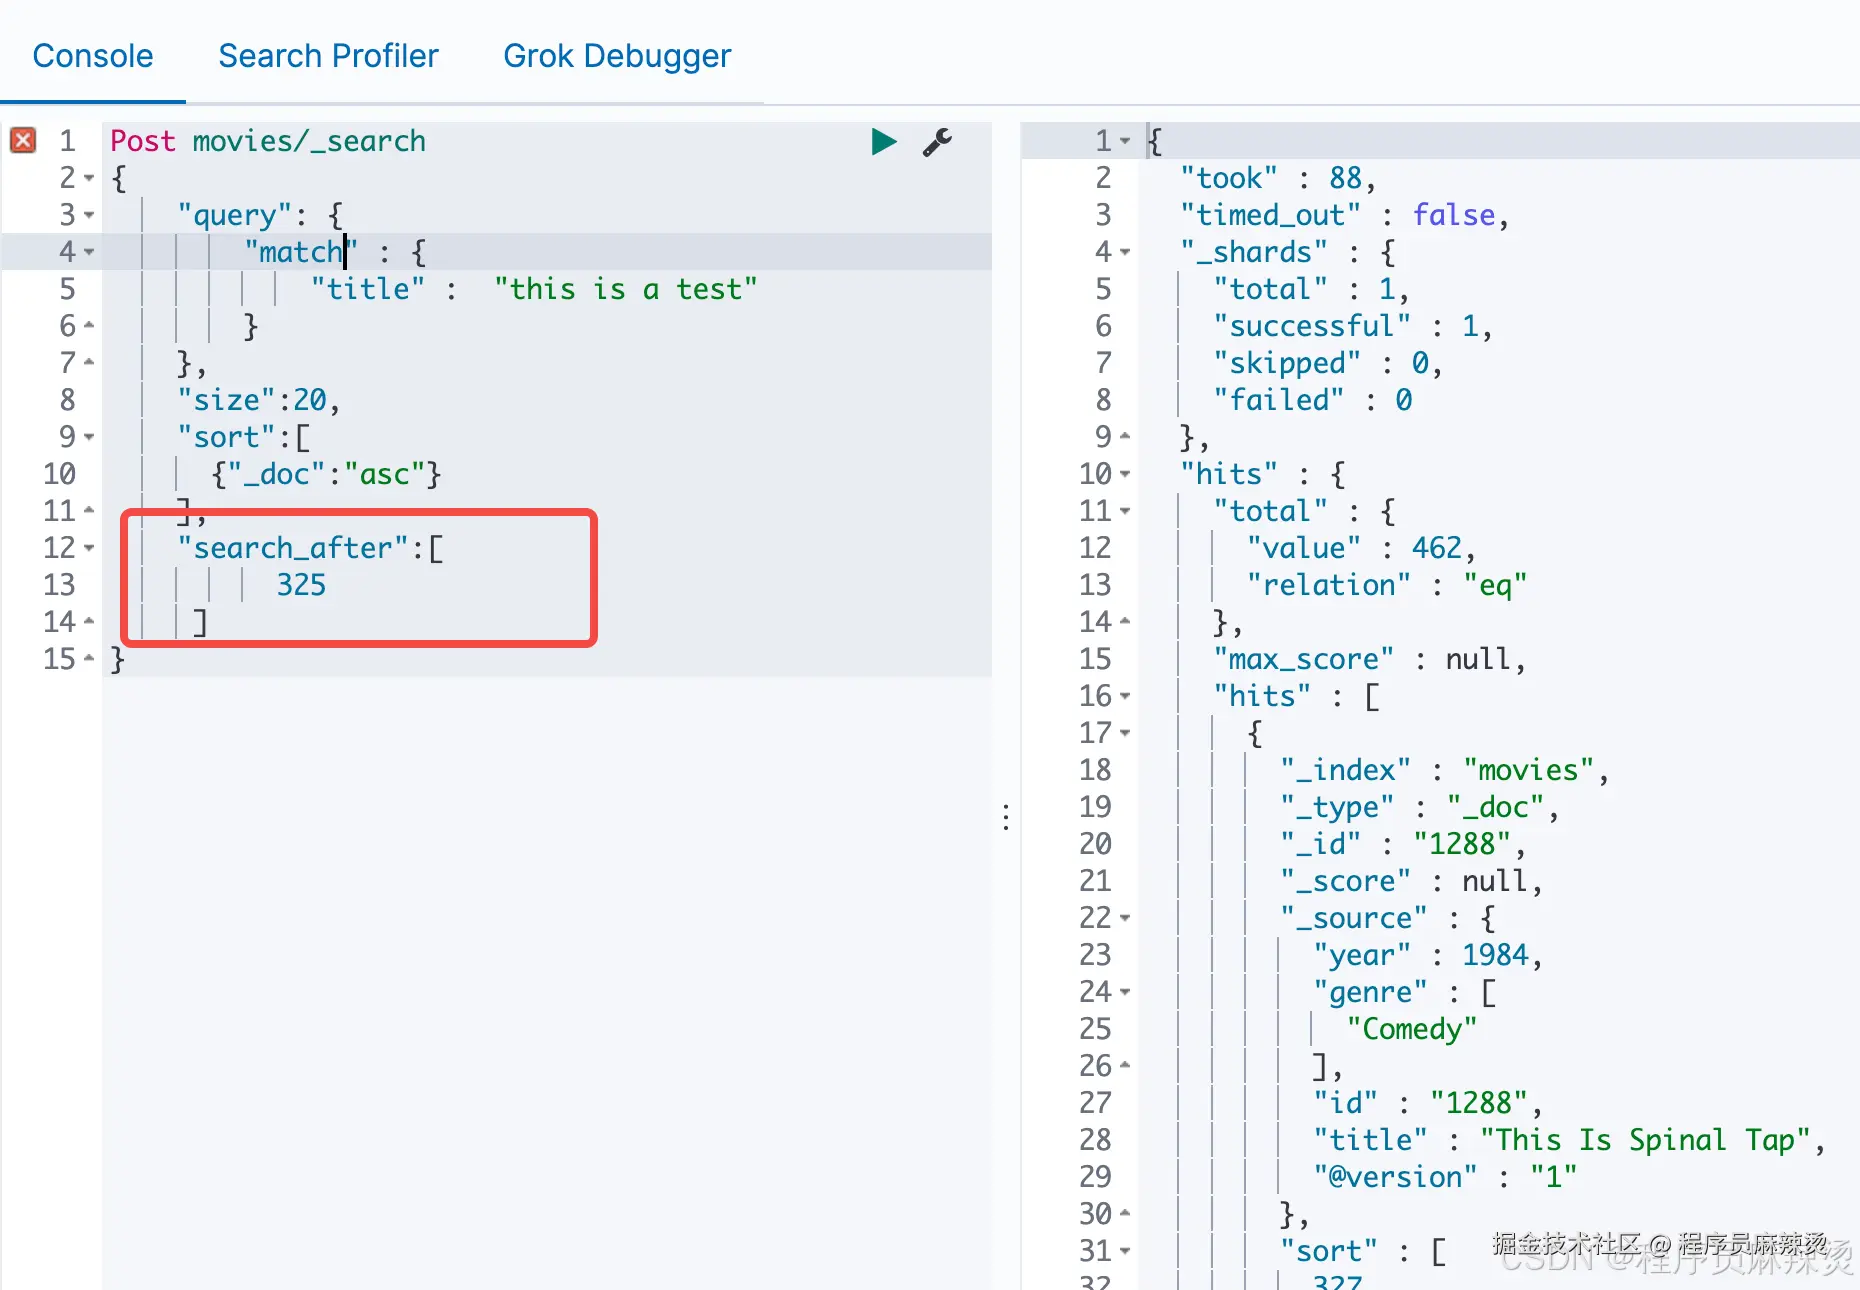Open the wrench actions menu for the request
This screenshot has height=1290, width=1860.
937,142
